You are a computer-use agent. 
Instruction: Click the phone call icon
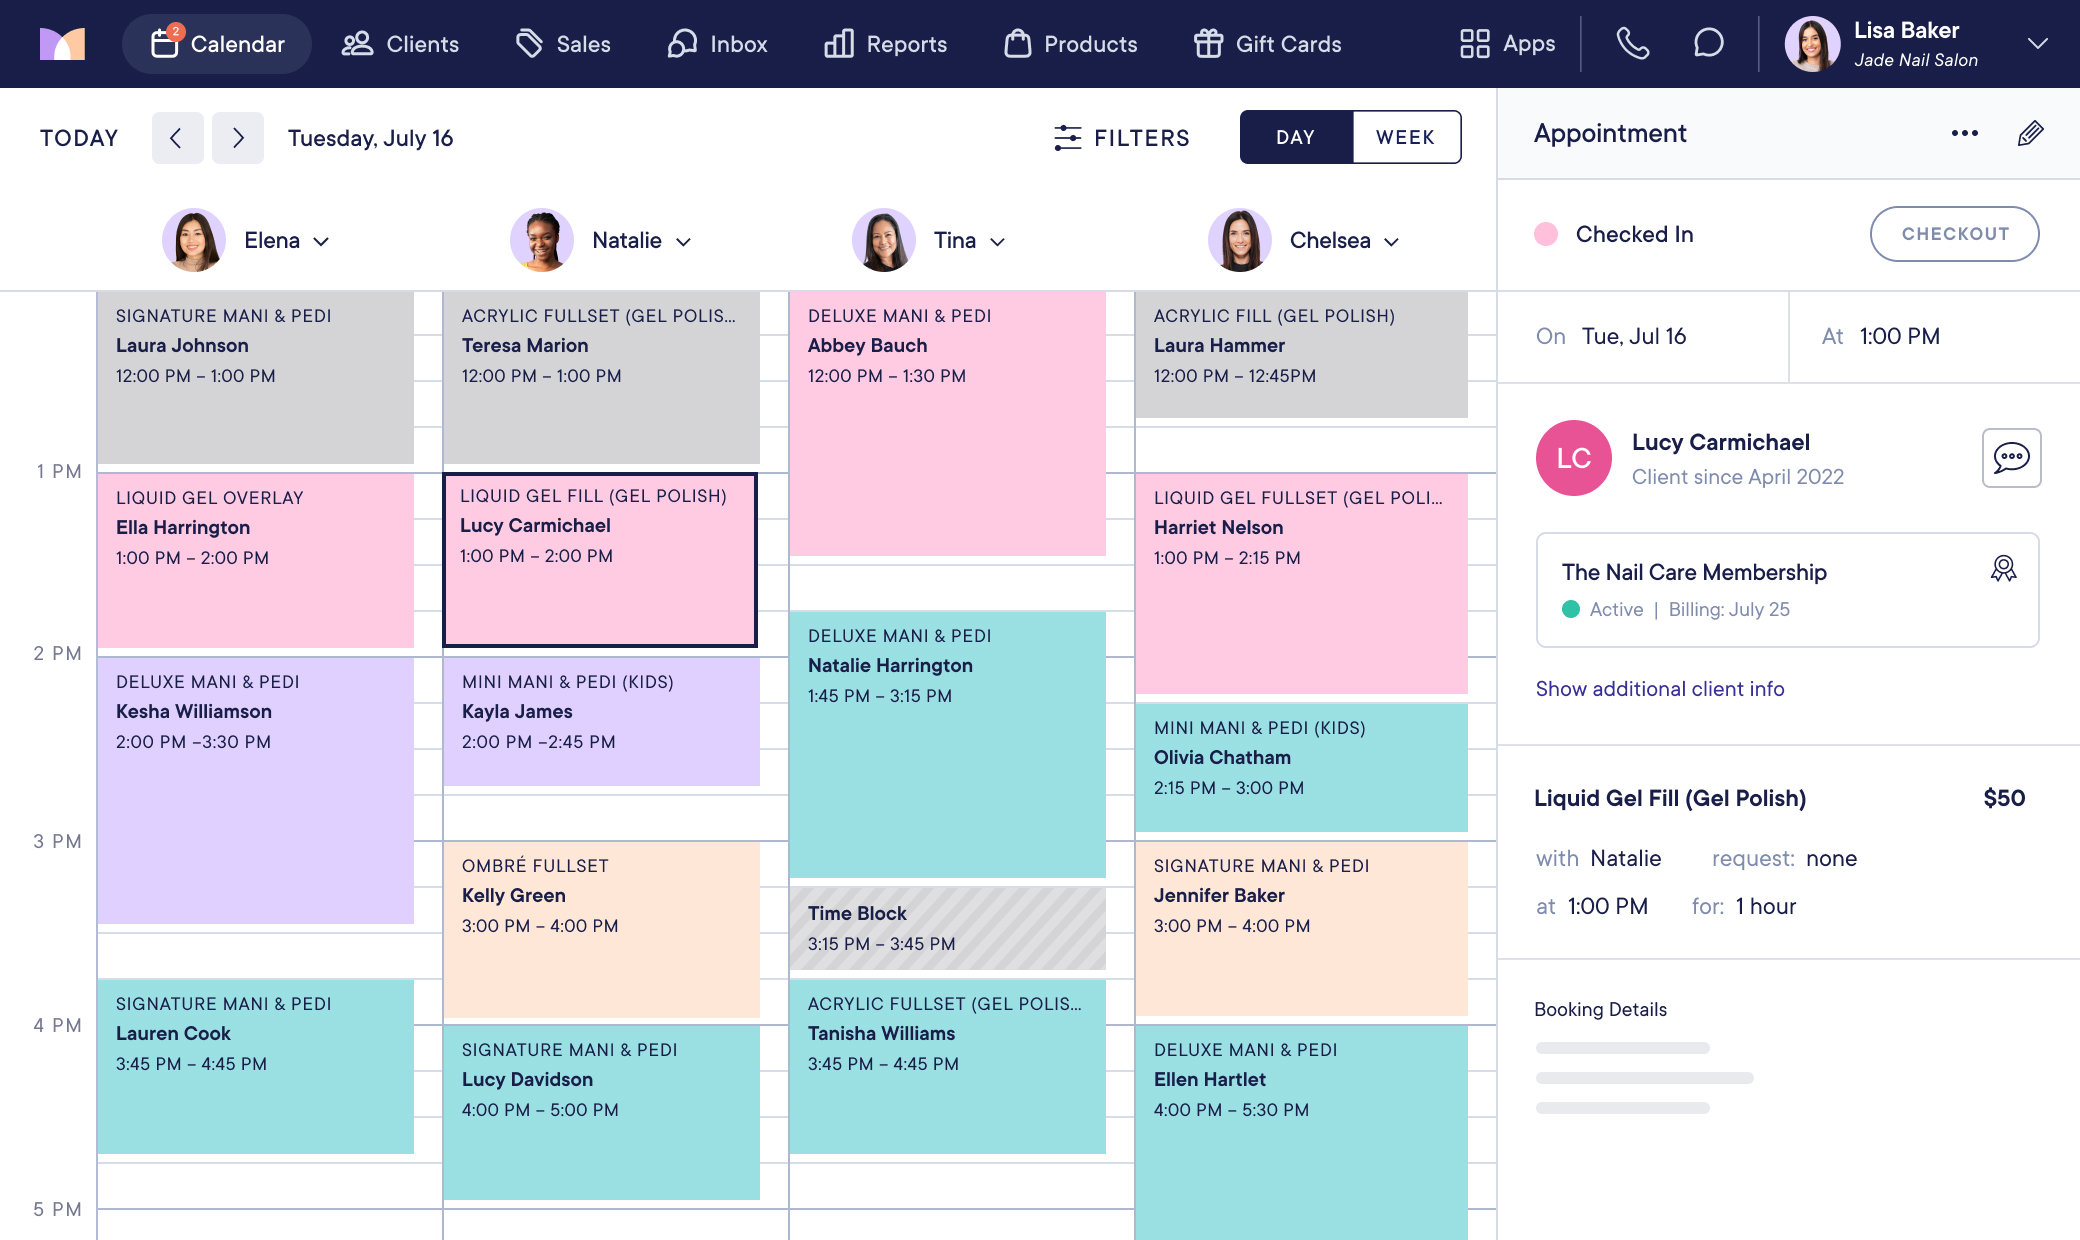point(1632,43)
